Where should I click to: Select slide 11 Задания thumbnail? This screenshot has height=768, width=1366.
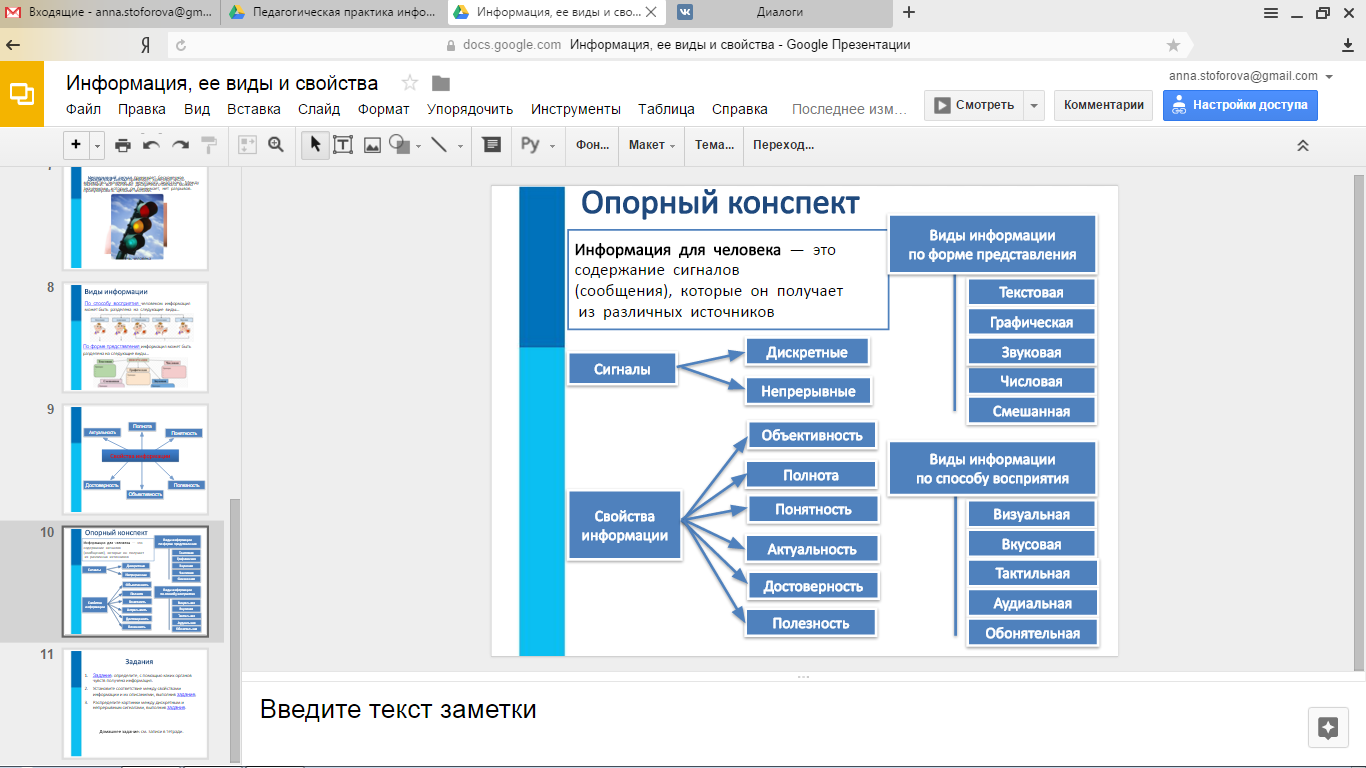pyautogui.click(x=135, y=704)
